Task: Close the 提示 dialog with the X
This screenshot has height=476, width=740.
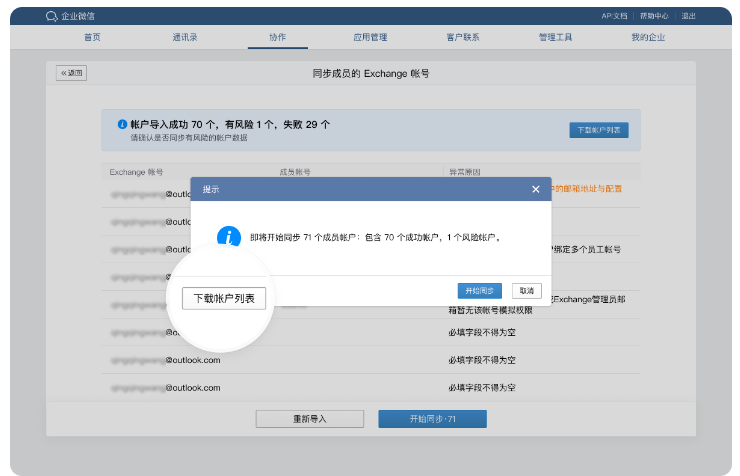Action: point(536,189)
